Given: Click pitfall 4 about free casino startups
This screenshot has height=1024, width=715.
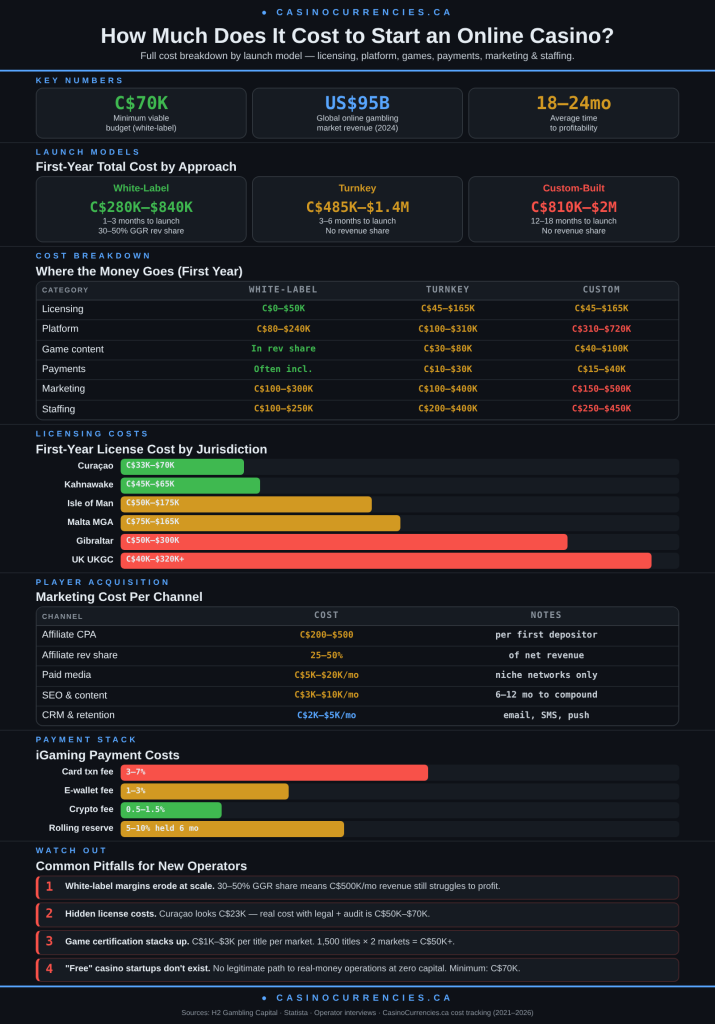Looking at the screenshot, I should click(357, 969).
